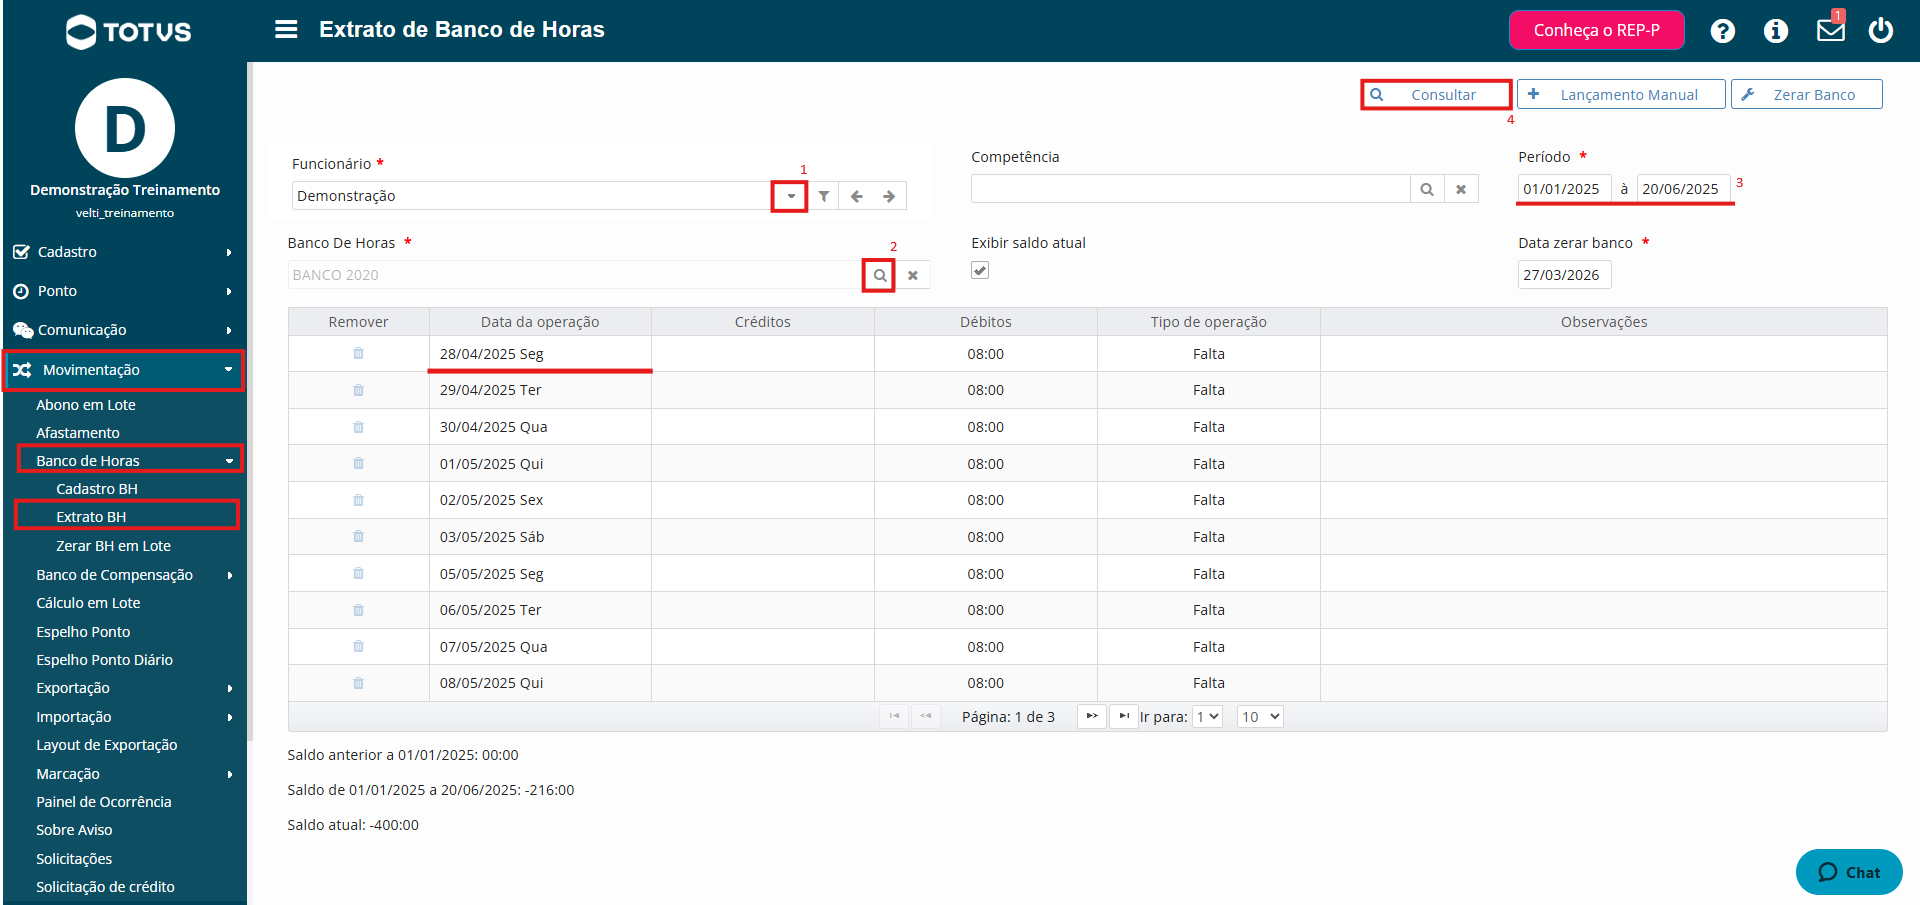Screen dimensions: 1920x905
Task: Click the TOTVS logo
Action: pos(128,32)
